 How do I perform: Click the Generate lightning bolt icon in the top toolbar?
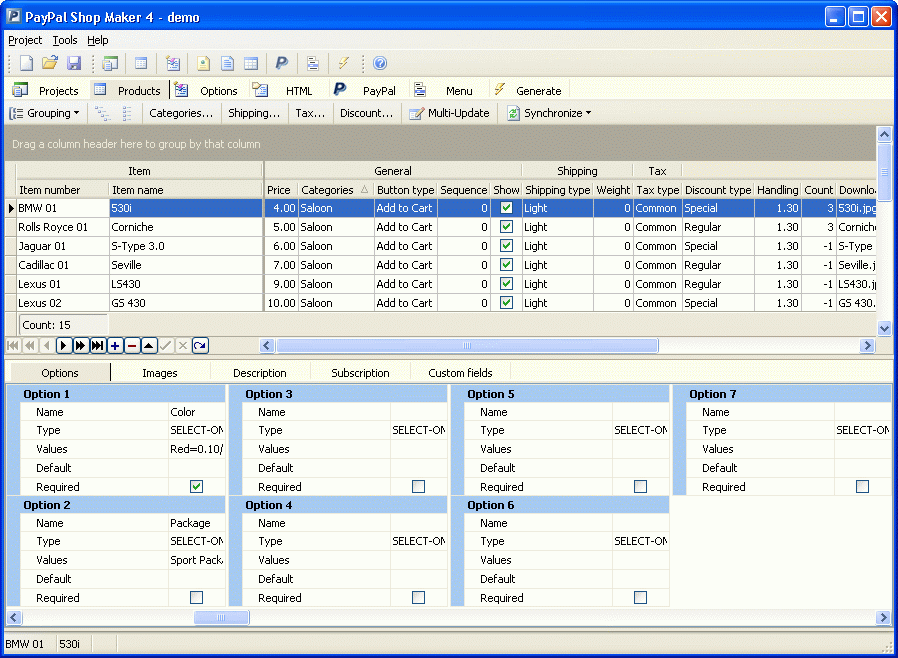click(x=343, y=63)
